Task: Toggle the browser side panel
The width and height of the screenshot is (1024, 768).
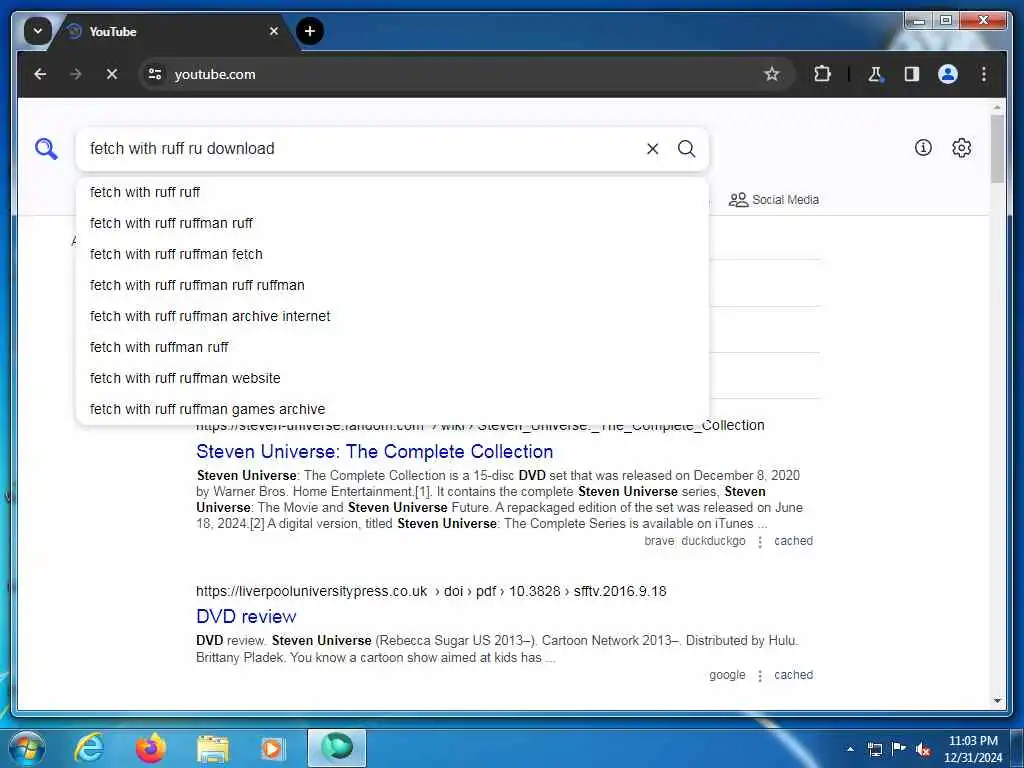Action: click(x=912, y=74)
